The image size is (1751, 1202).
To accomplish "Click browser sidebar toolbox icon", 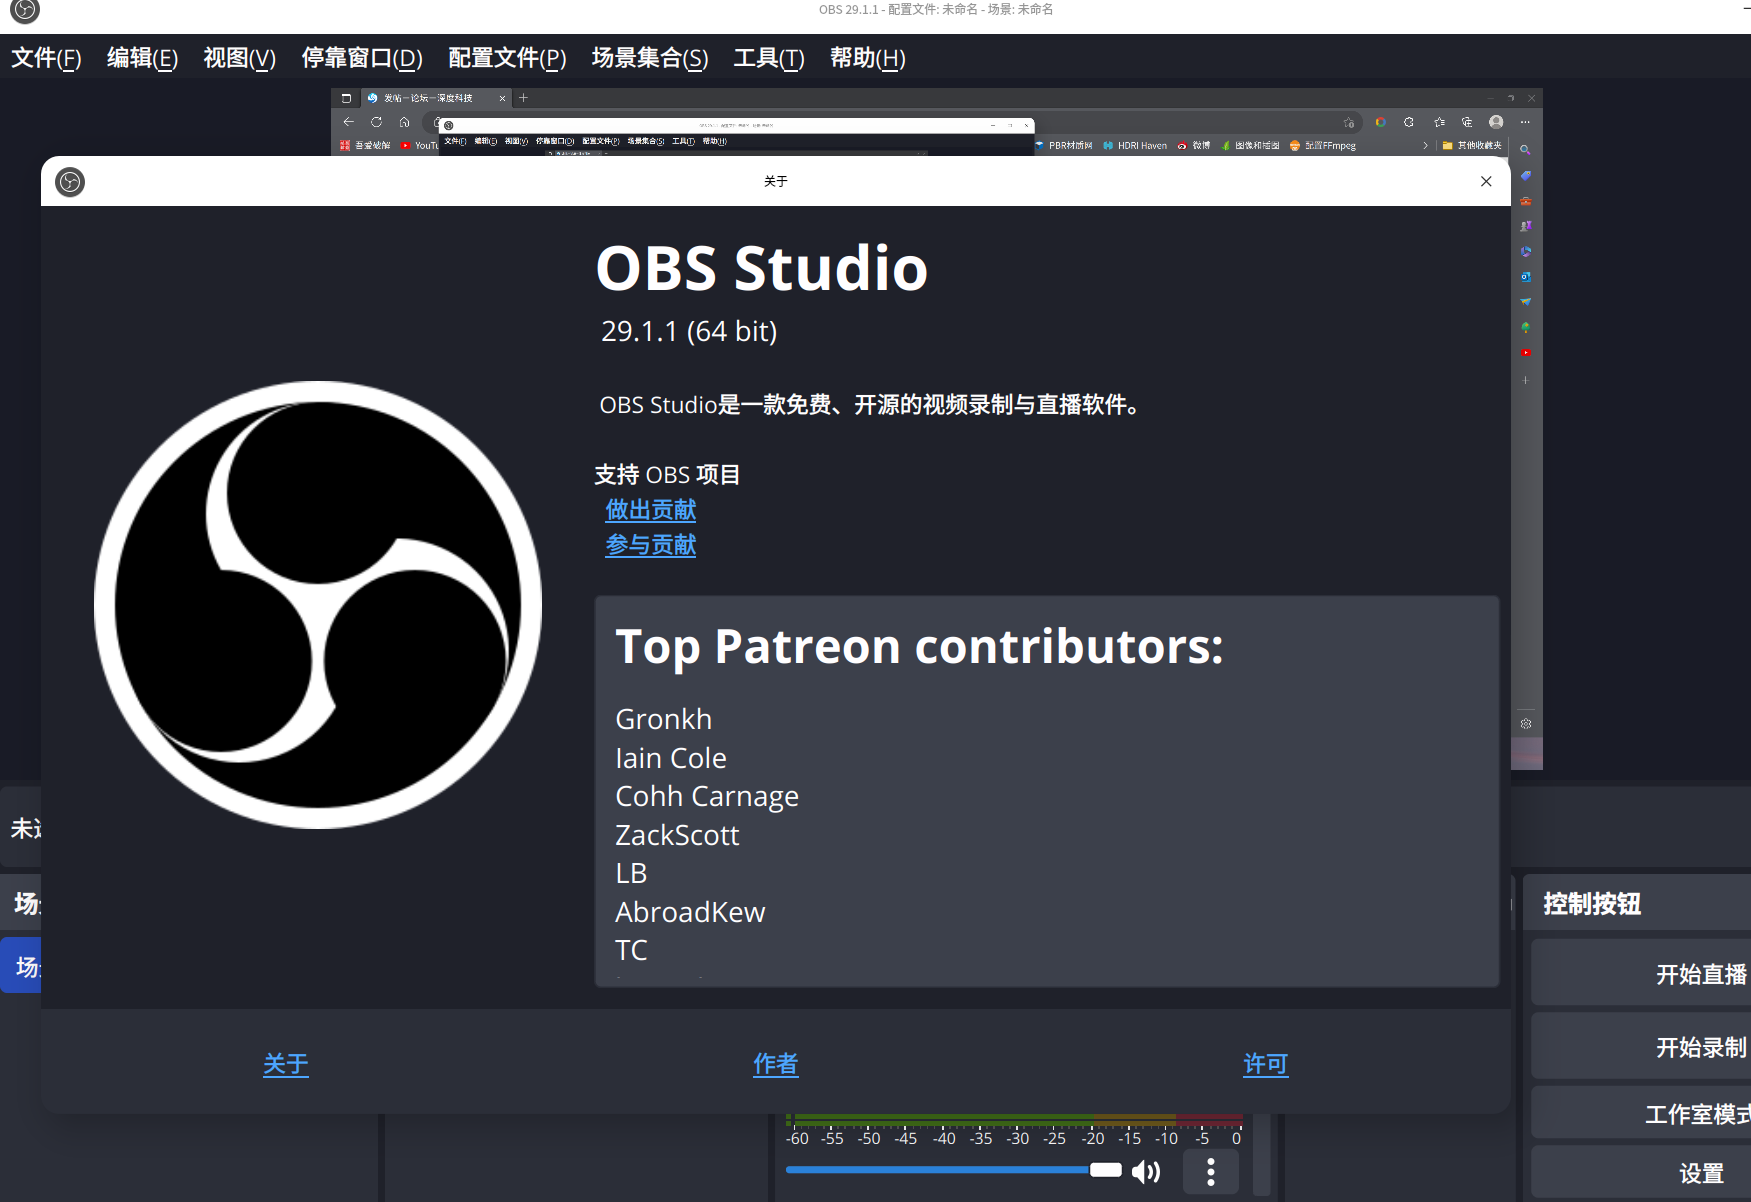I will tap(1525, 201).
